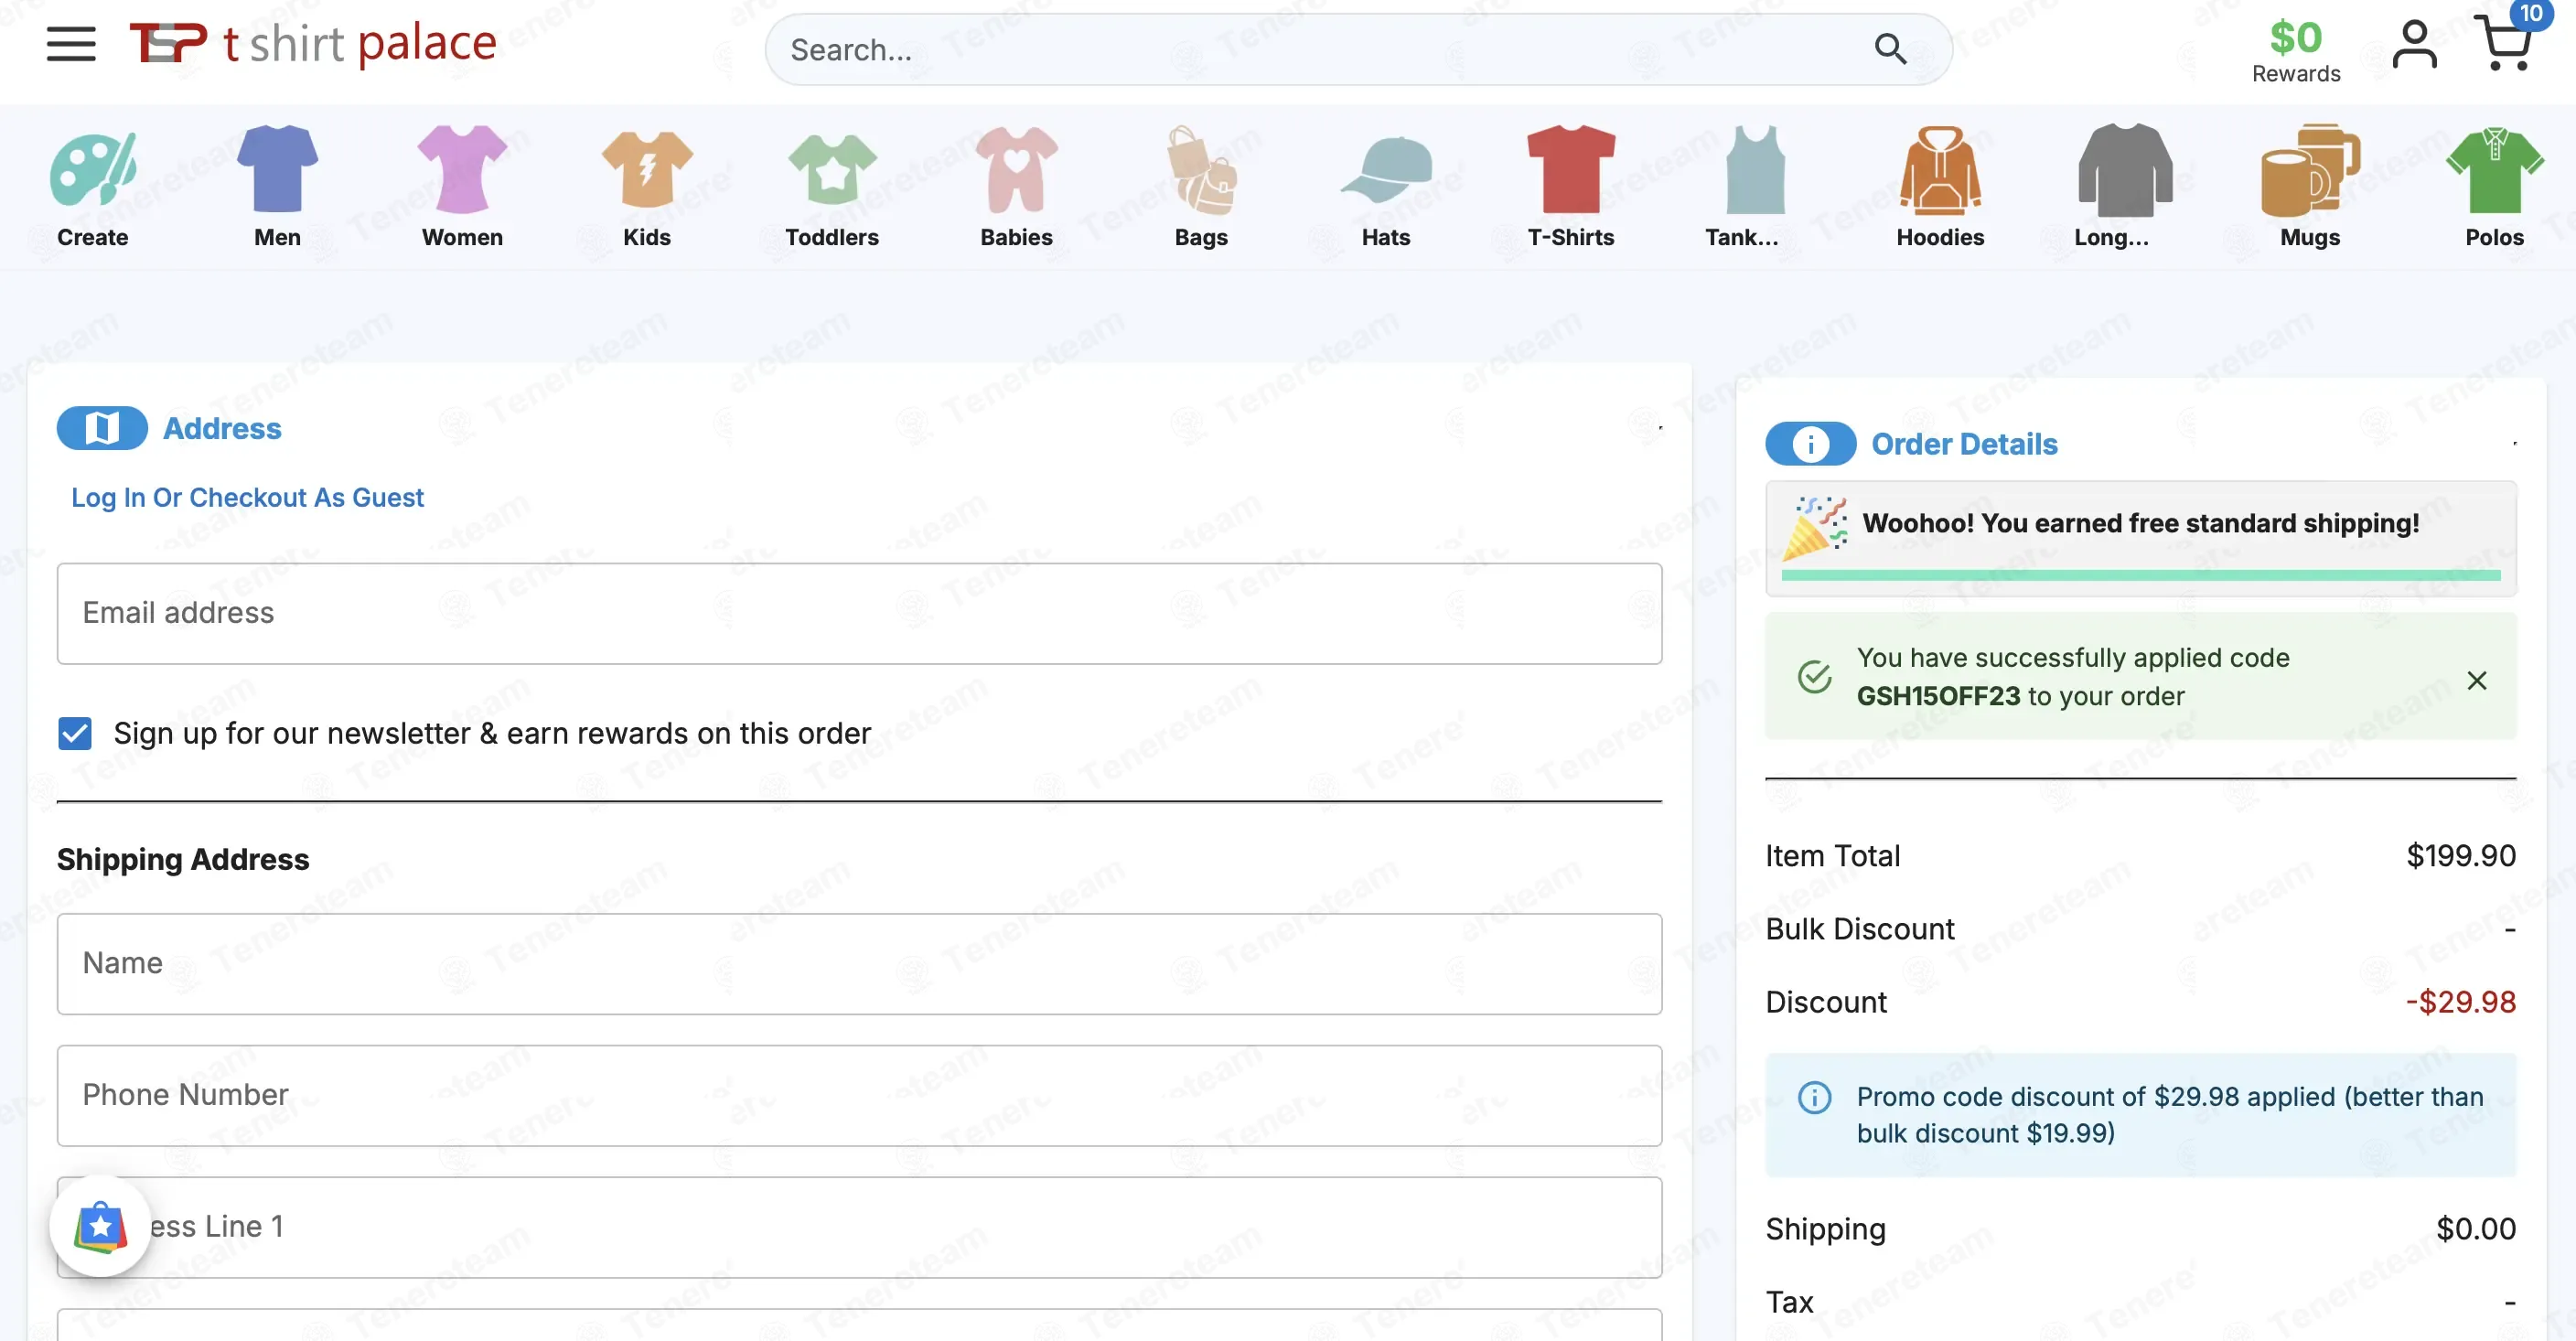Click the promo discount info icon
Image resolution: width=2576 pixels, height=1341 pixels.
click(x=1814, y=1097)
